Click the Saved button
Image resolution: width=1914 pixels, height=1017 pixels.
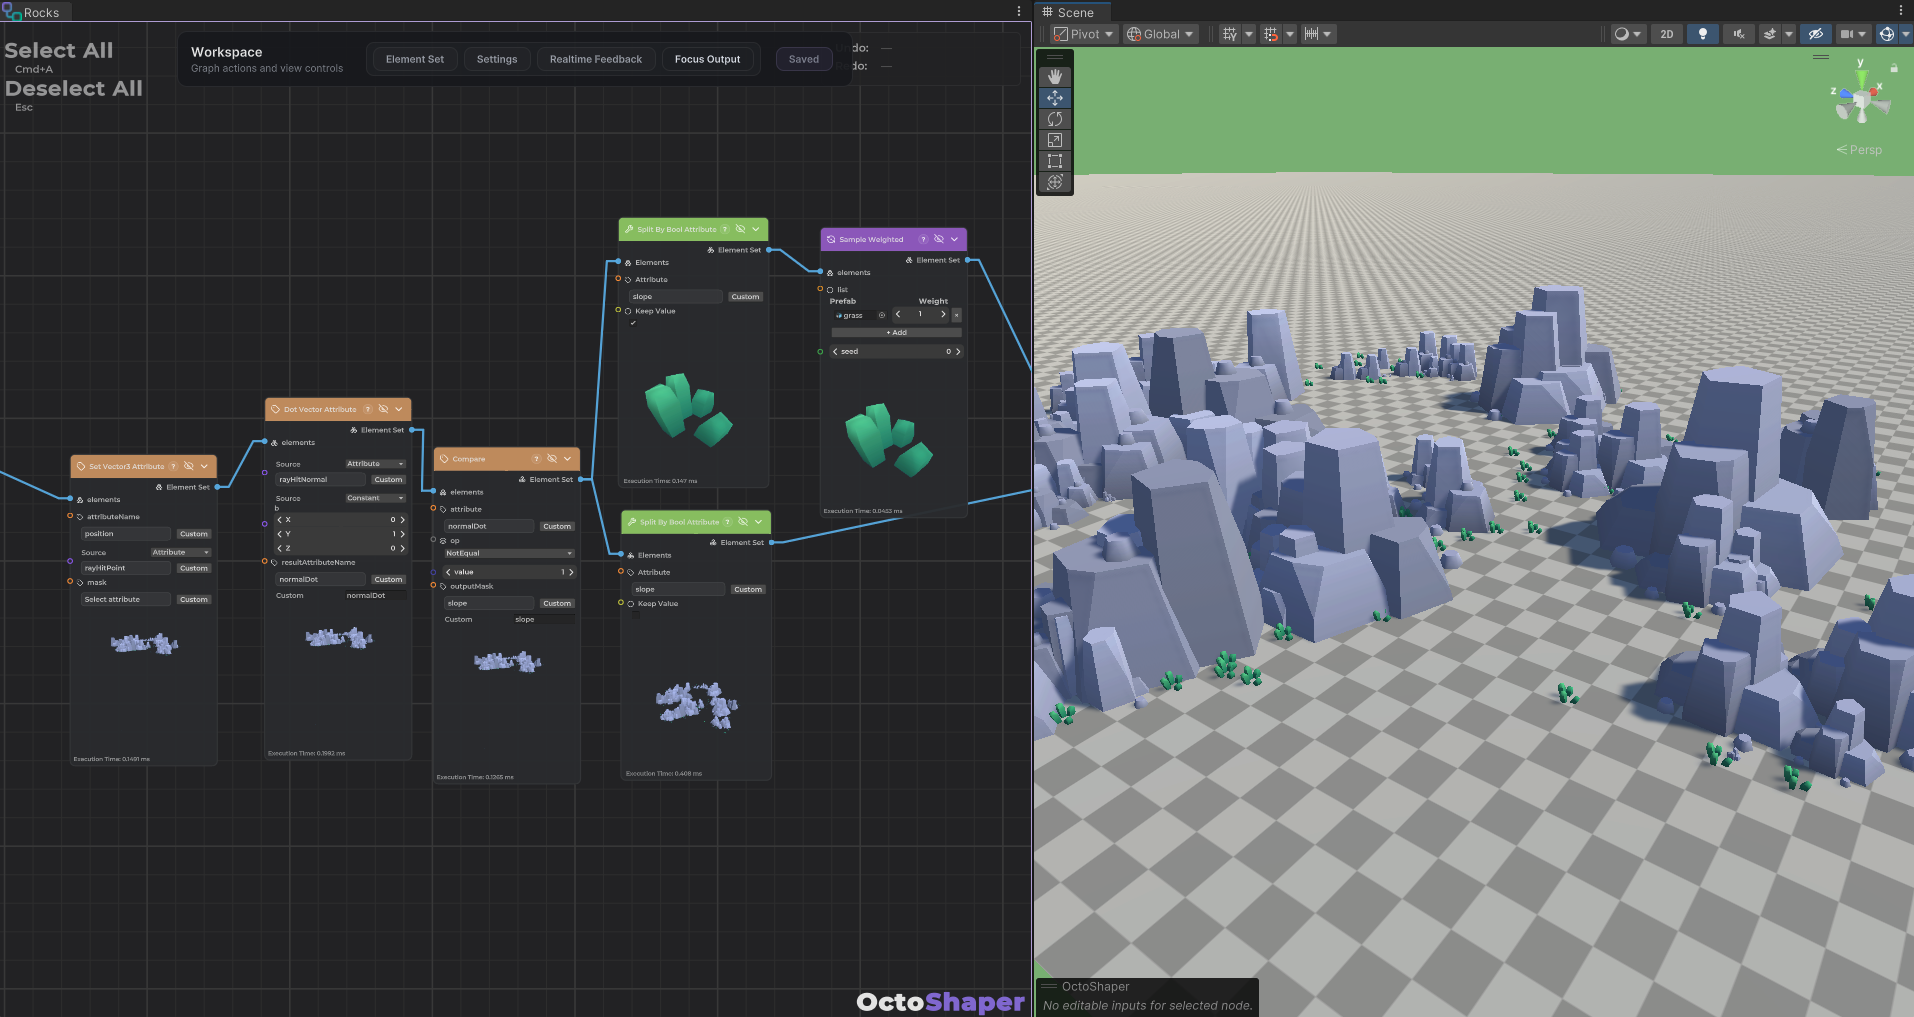804,59
